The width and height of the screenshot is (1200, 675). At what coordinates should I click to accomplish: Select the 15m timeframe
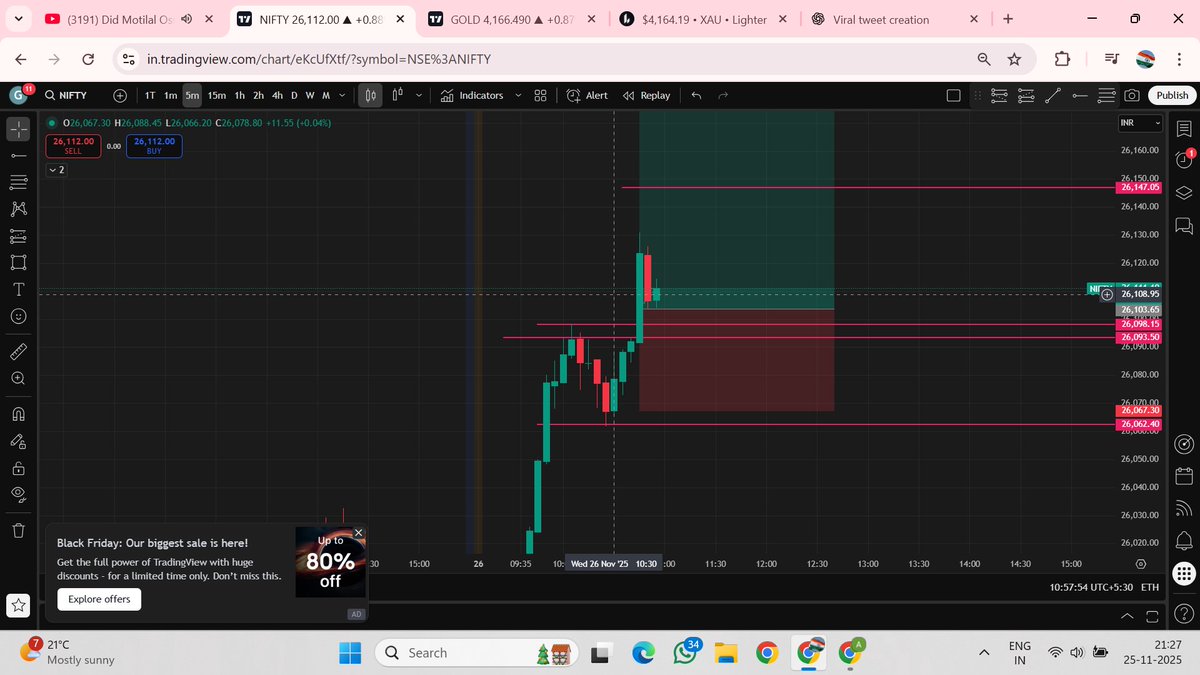pyautogui.click(x=217, y=95)
